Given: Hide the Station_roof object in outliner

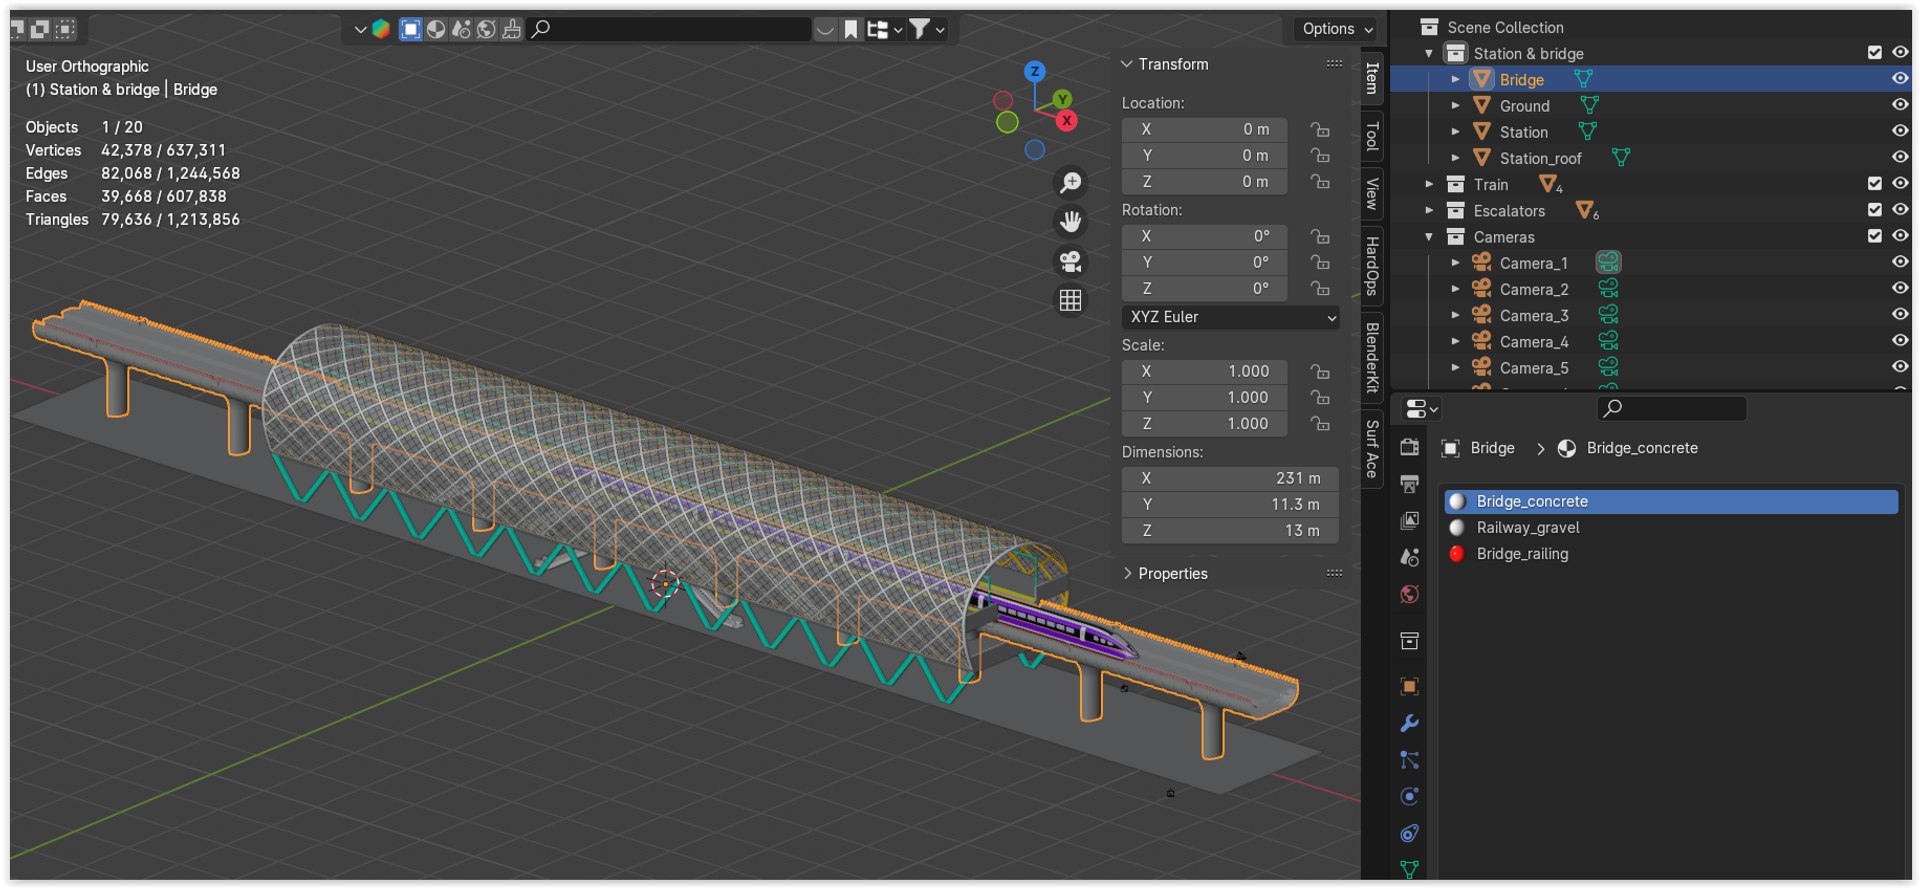Looking at the screenshot, I should 1900,157.
